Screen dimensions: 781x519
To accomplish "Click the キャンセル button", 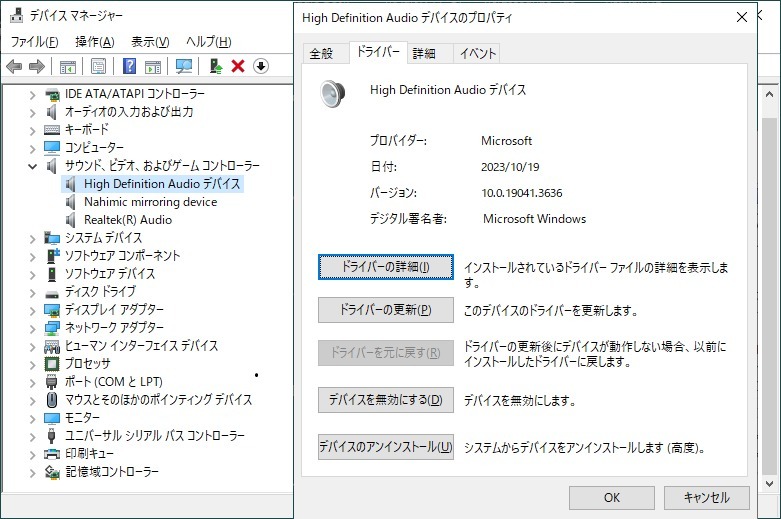I will click(706, 498).
